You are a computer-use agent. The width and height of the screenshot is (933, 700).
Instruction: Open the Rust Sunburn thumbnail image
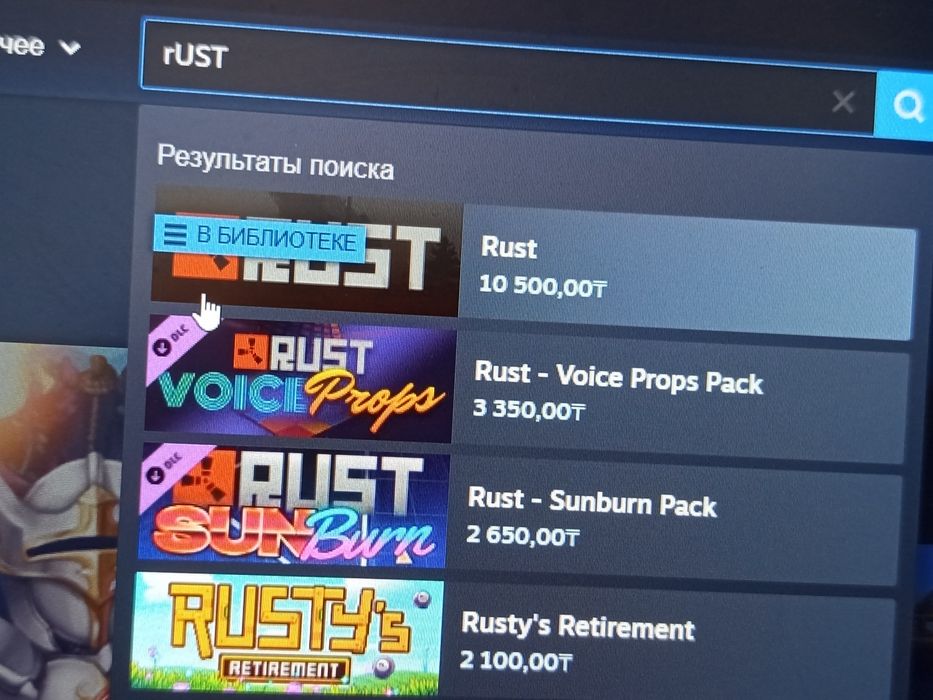pos(294,505)
